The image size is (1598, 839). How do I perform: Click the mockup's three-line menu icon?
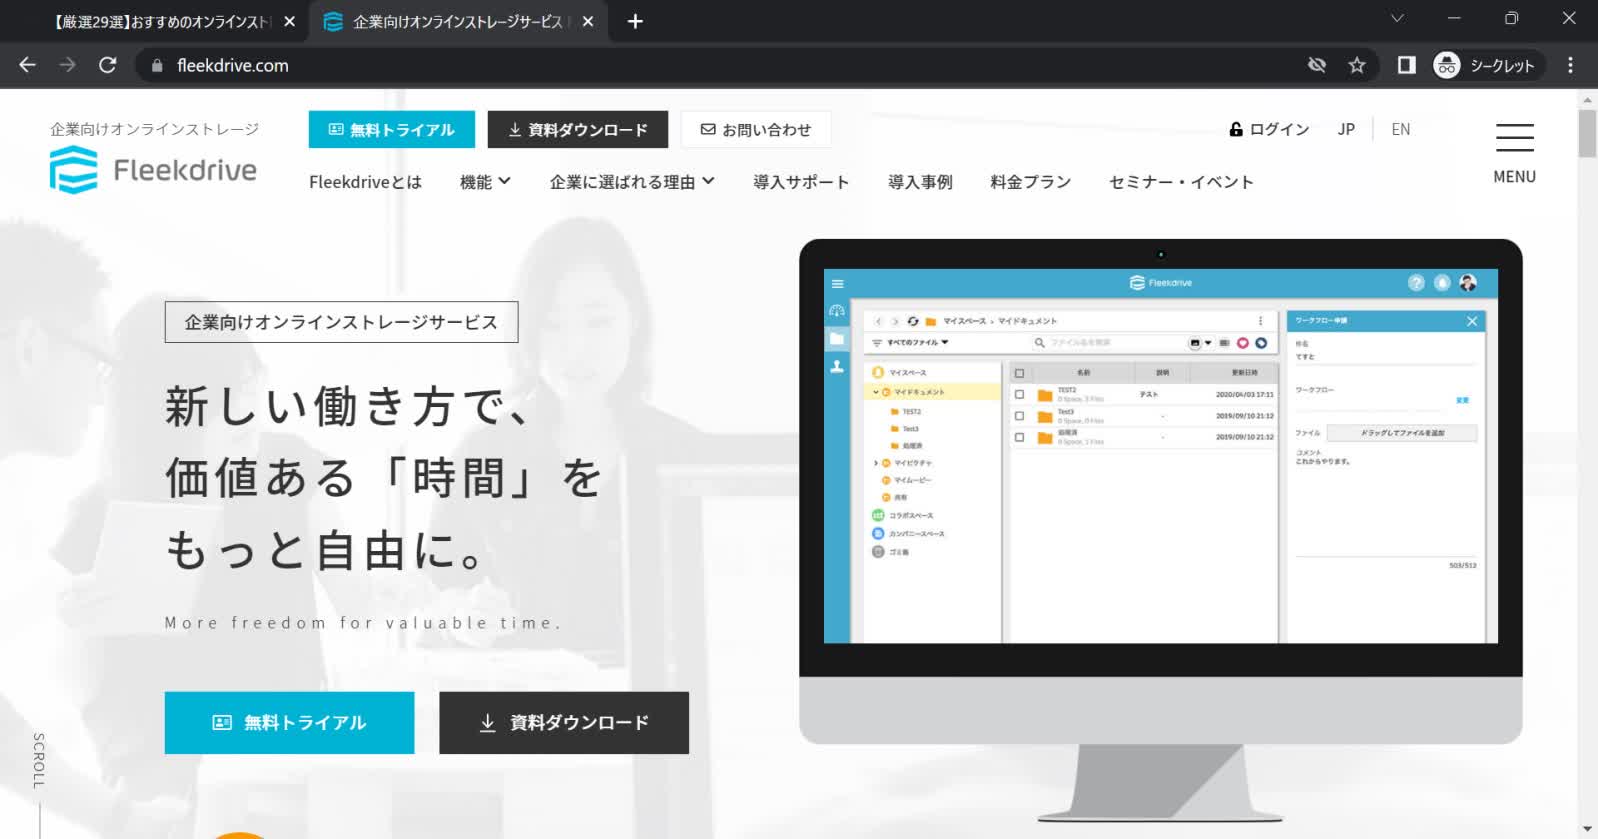click(x=838, y=284)
